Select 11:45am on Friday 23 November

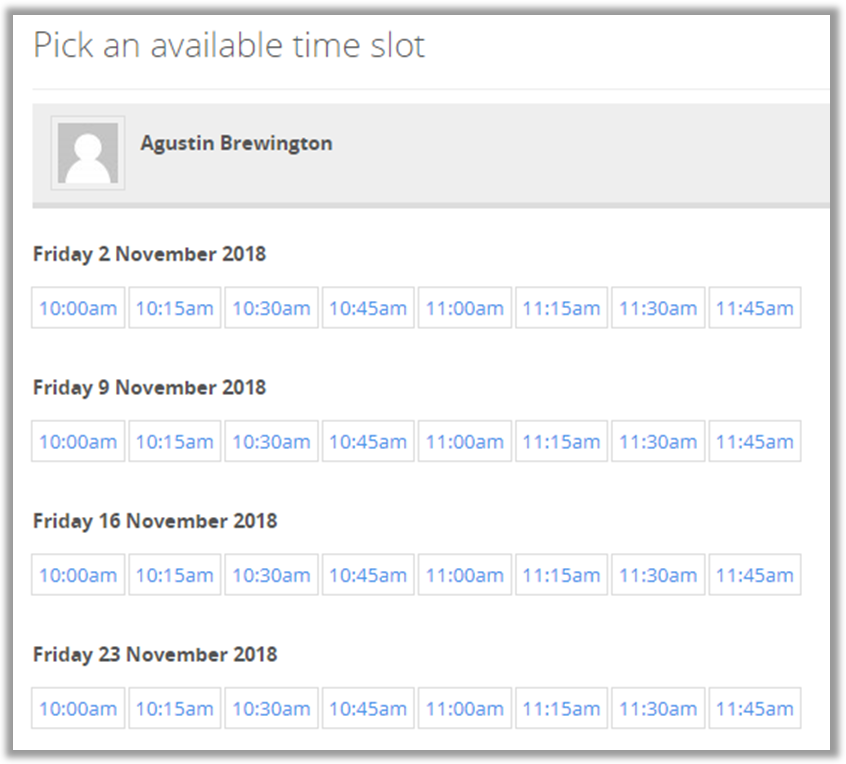click(x=754, y=709)
